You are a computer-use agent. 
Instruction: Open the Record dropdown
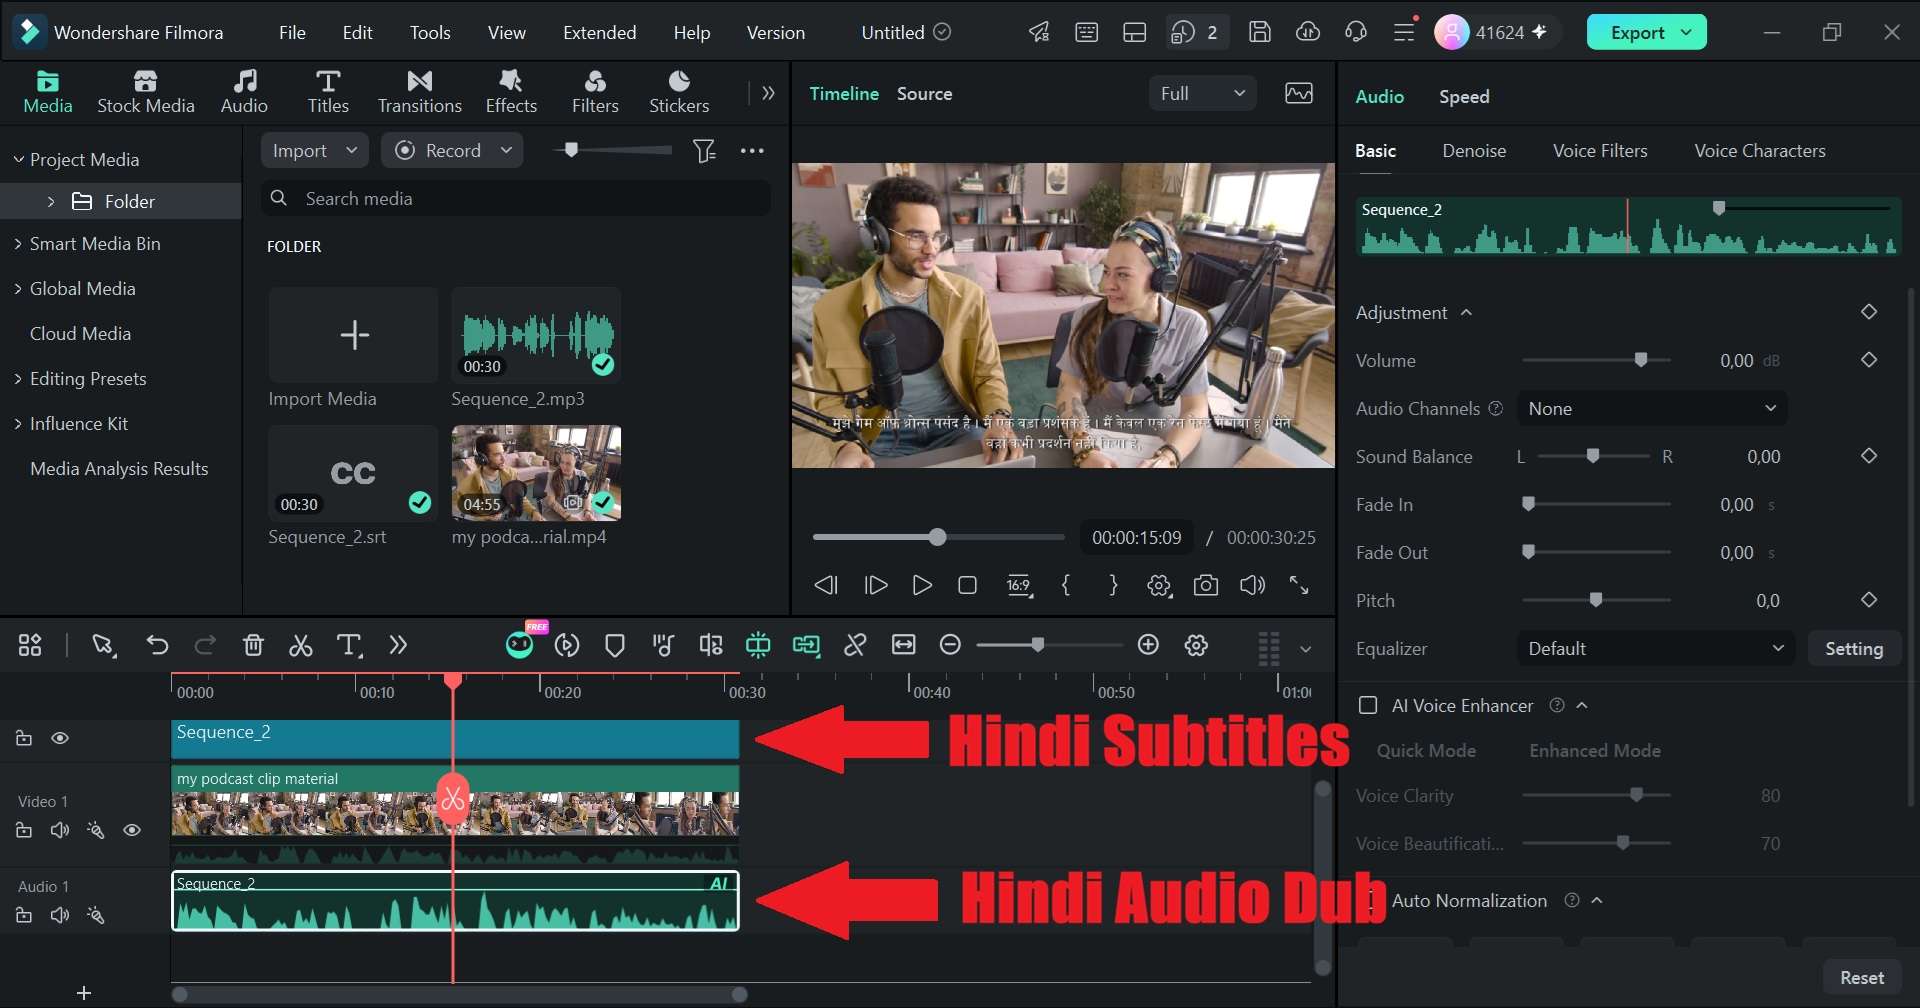[452, 150]
